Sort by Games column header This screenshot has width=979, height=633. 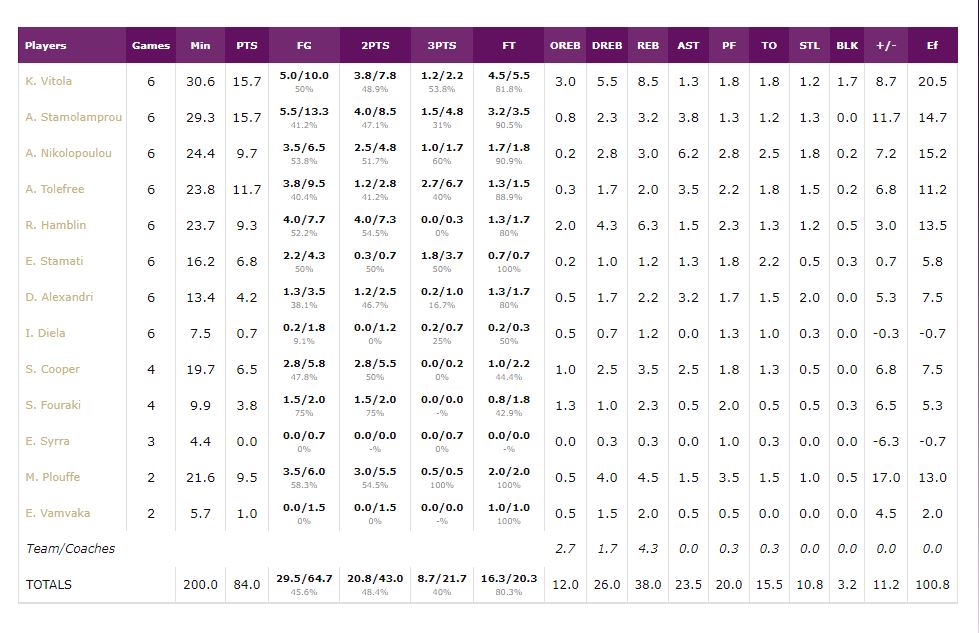[151, 45]
